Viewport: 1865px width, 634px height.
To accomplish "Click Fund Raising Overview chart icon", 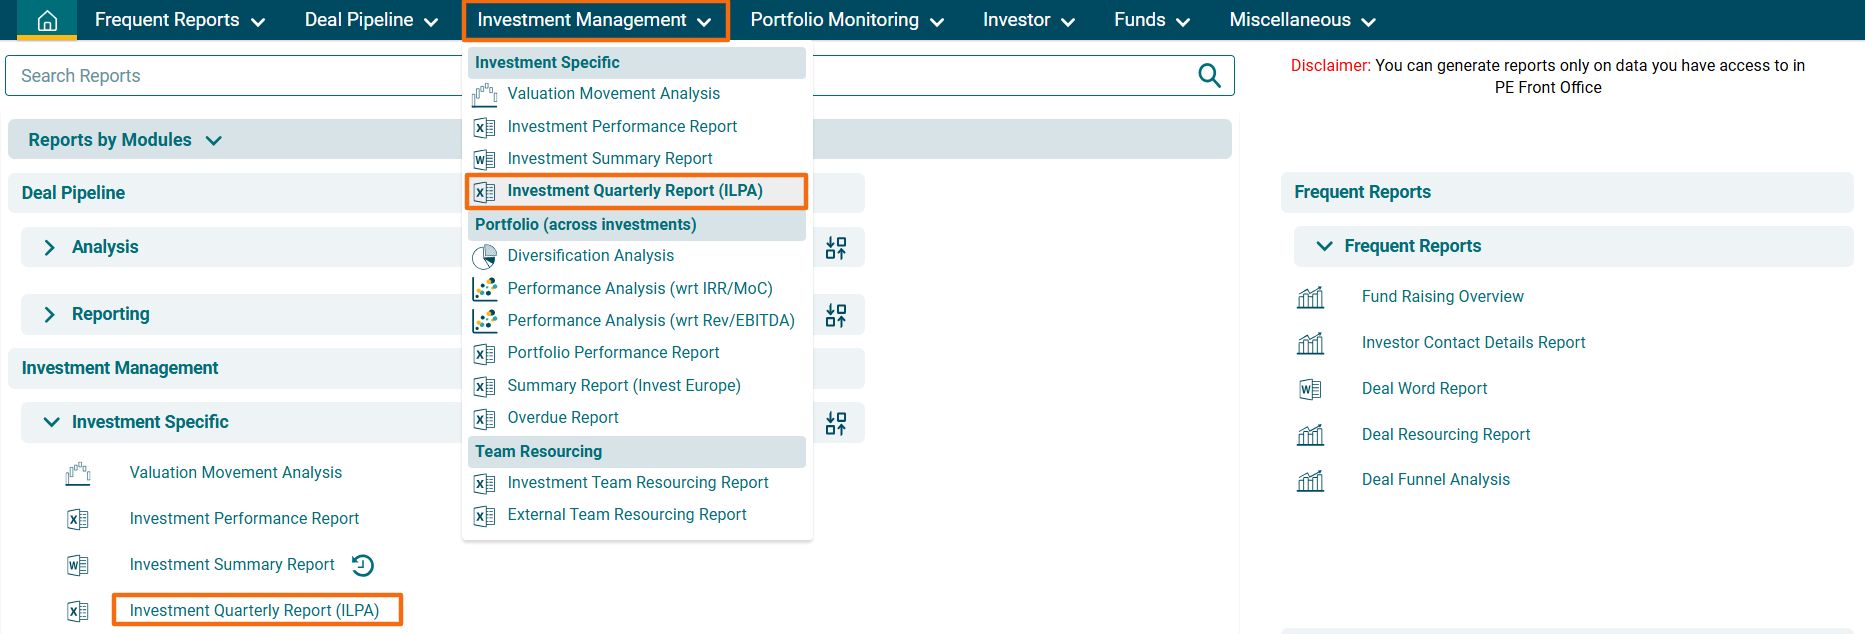I will pos(1310,297).
